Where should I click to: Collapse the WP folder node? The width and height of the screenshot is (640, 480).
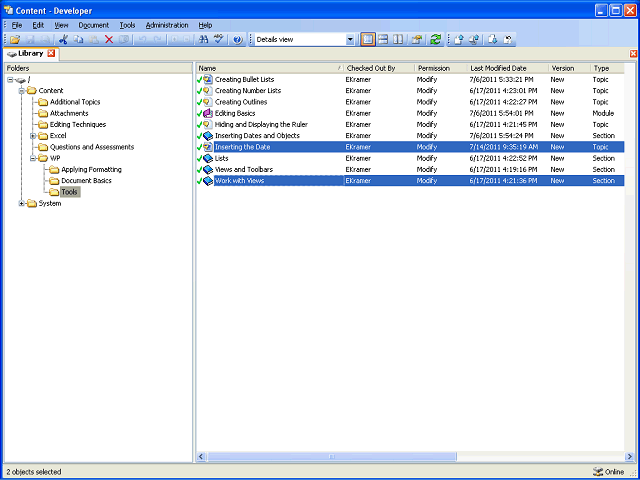[x=33, y=158]
